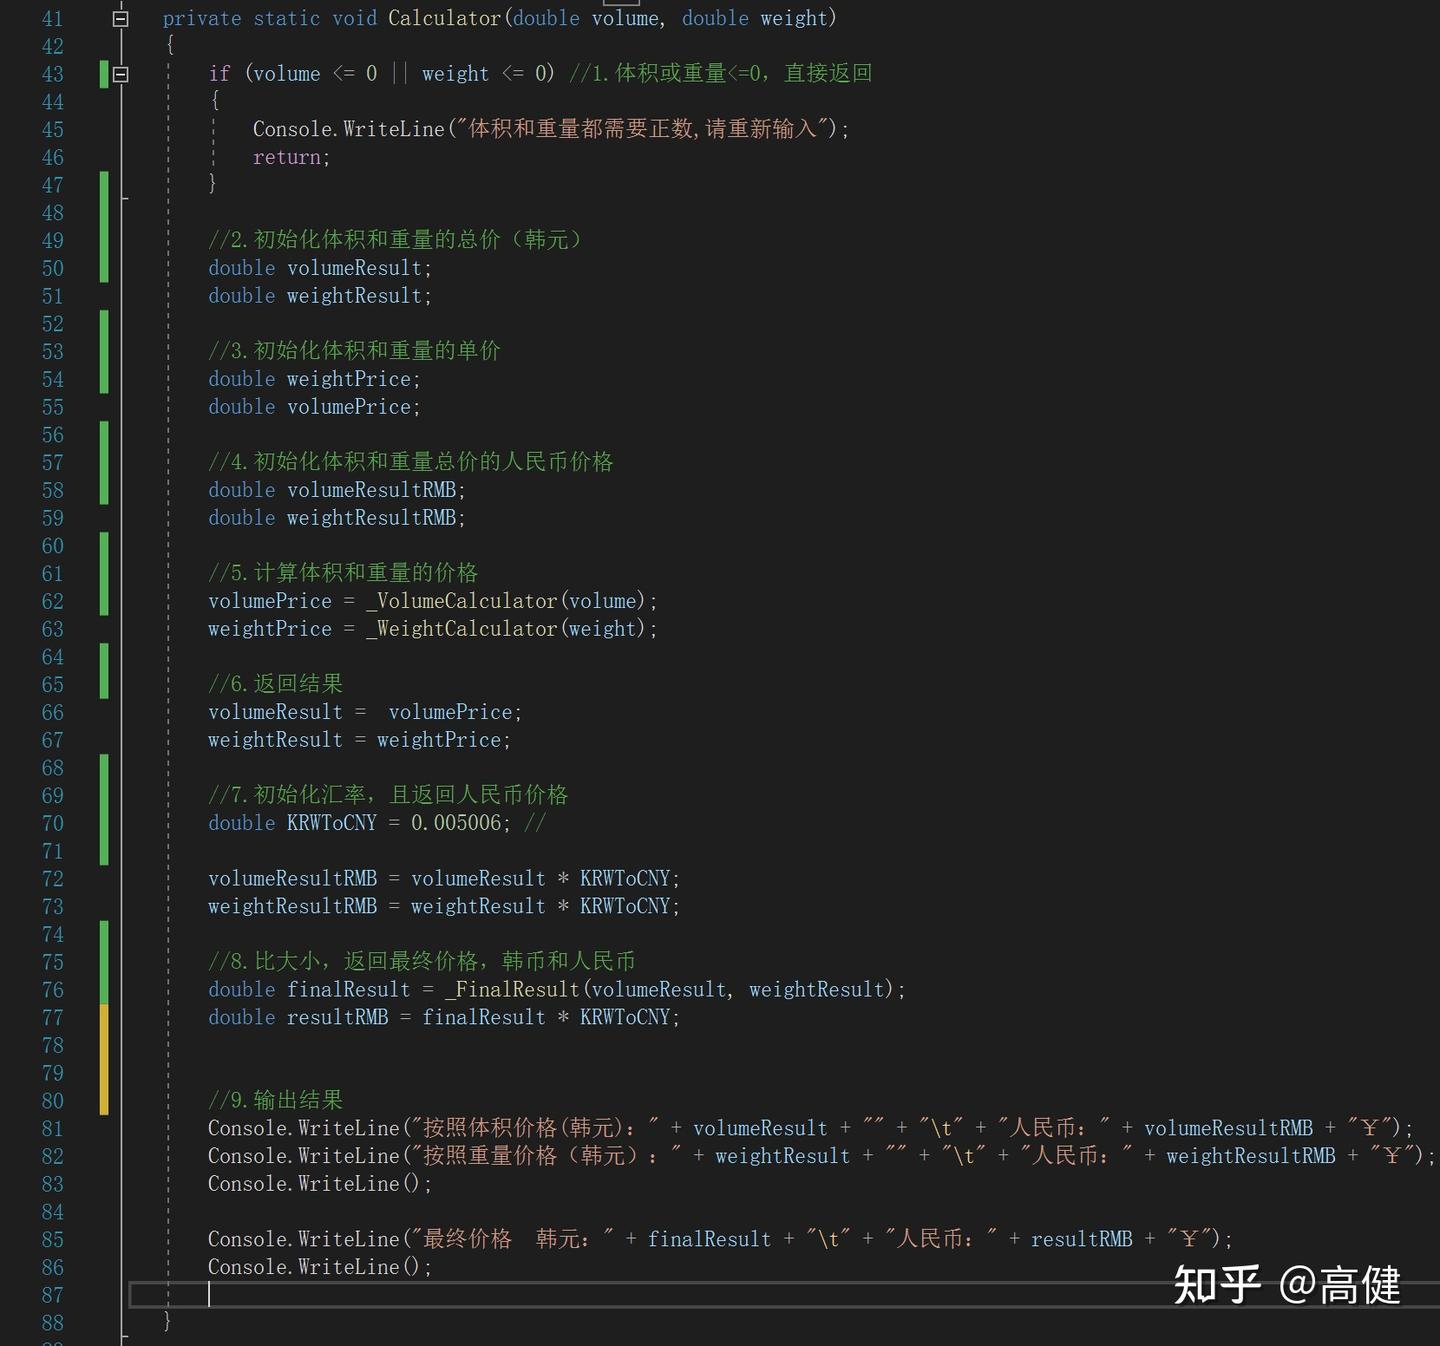Image resolution: width=1440 pixels, height=1346 pixels.
Task: Click line number 88 in the gutter
Action: [x=53, y=1323]
